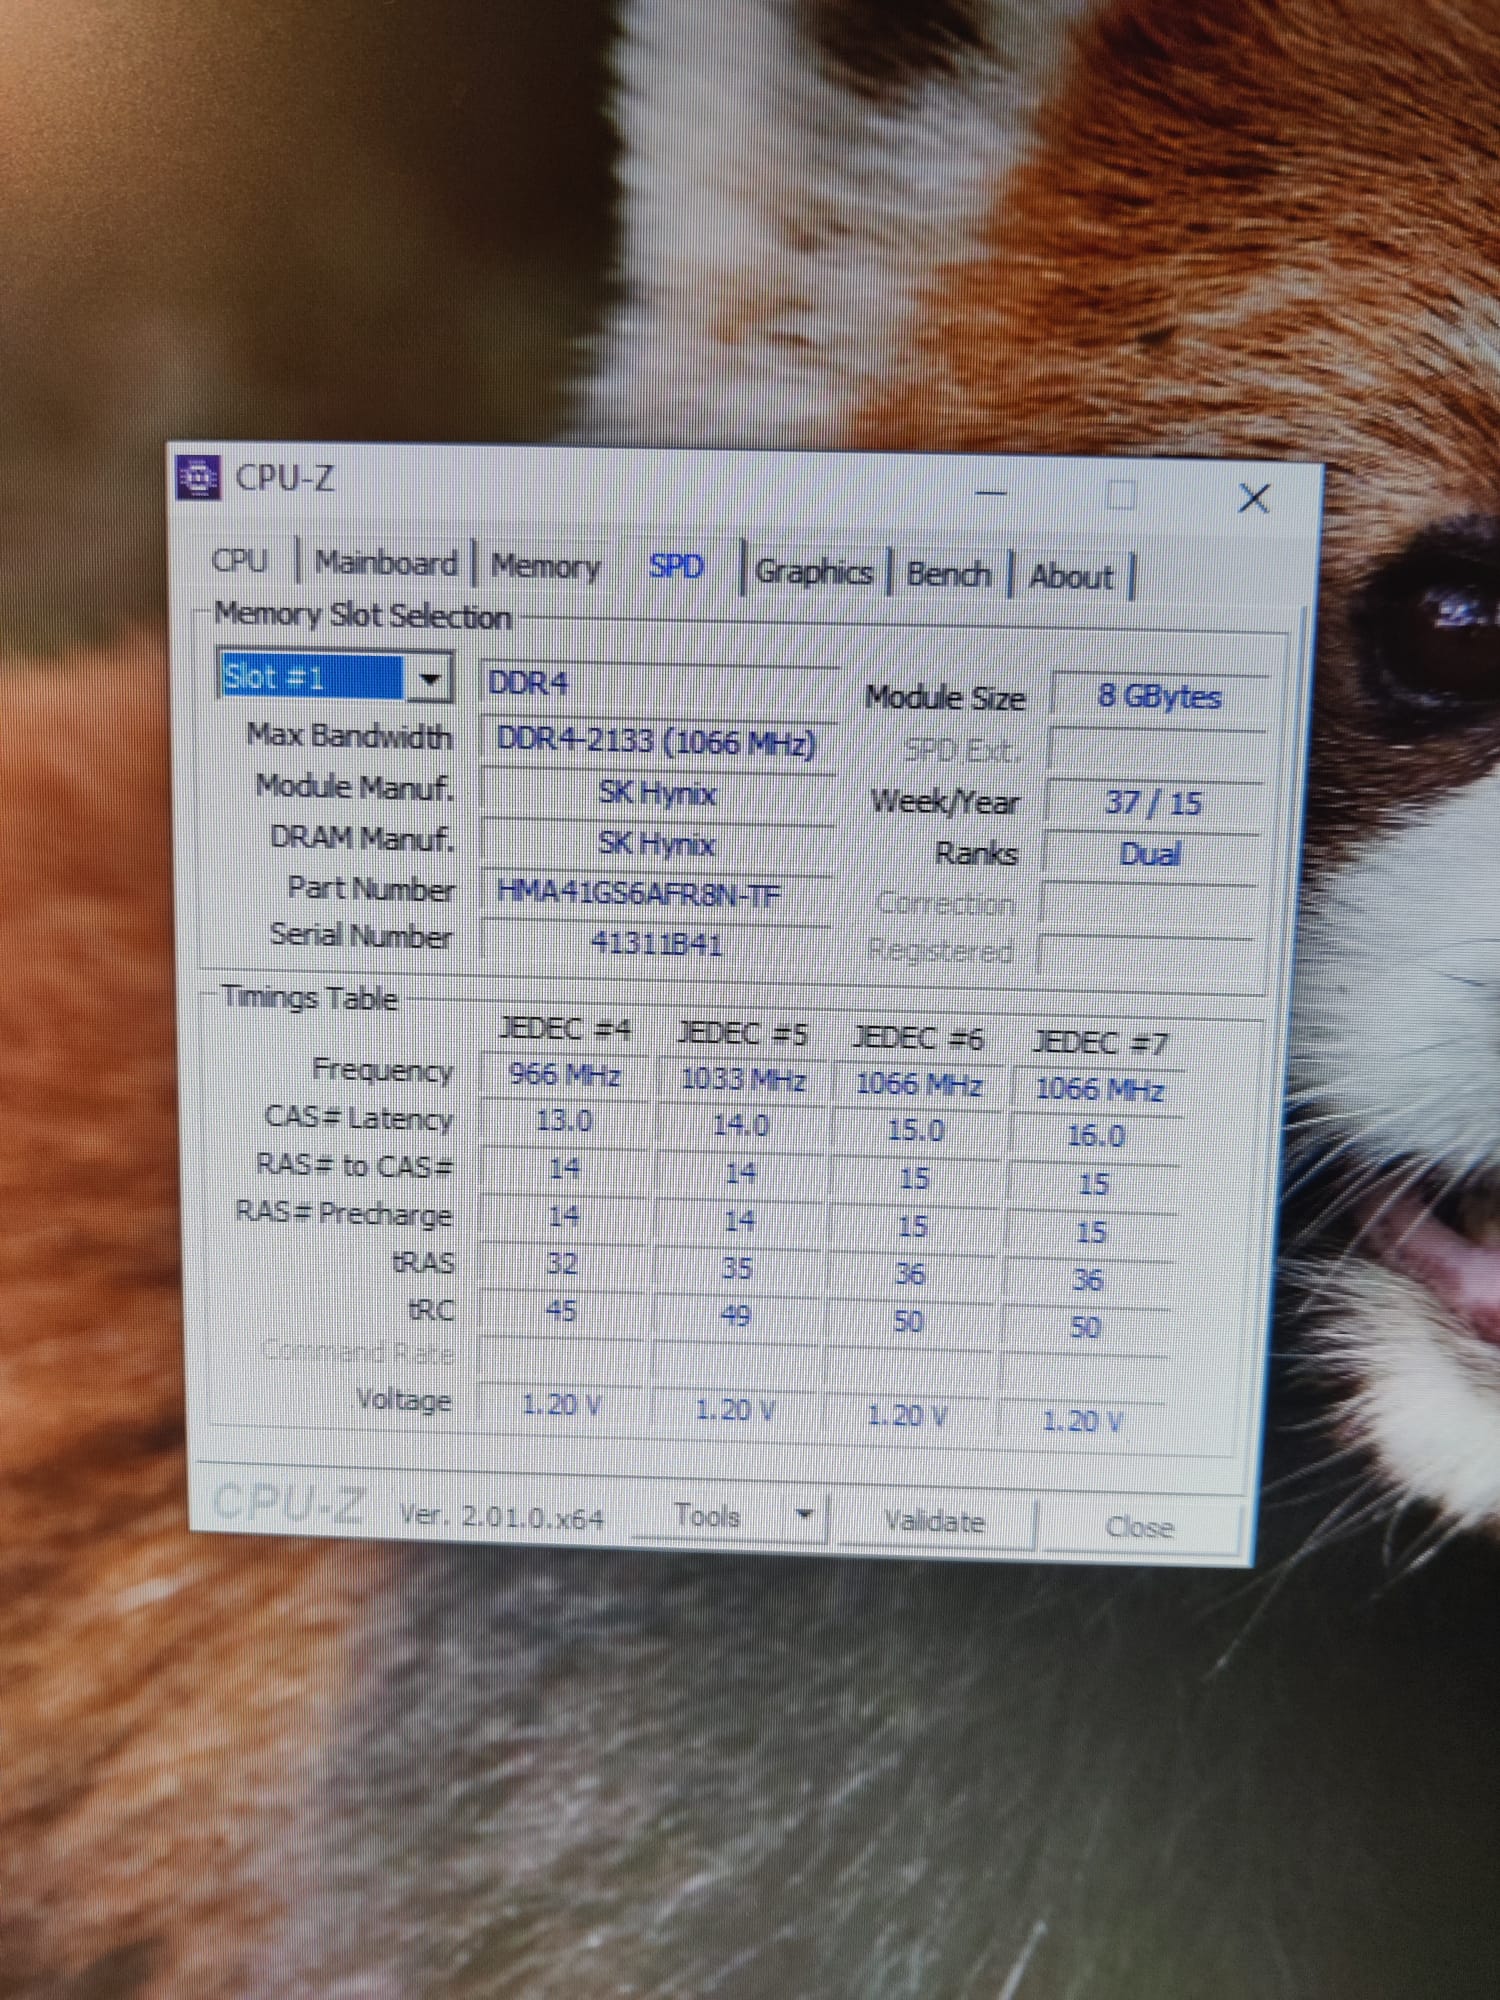Select part number HMA41GS6AFR8N-TF
The height and width of the screenshot is (2000, 1500).
pyautogui.click(x=655, y=893)
